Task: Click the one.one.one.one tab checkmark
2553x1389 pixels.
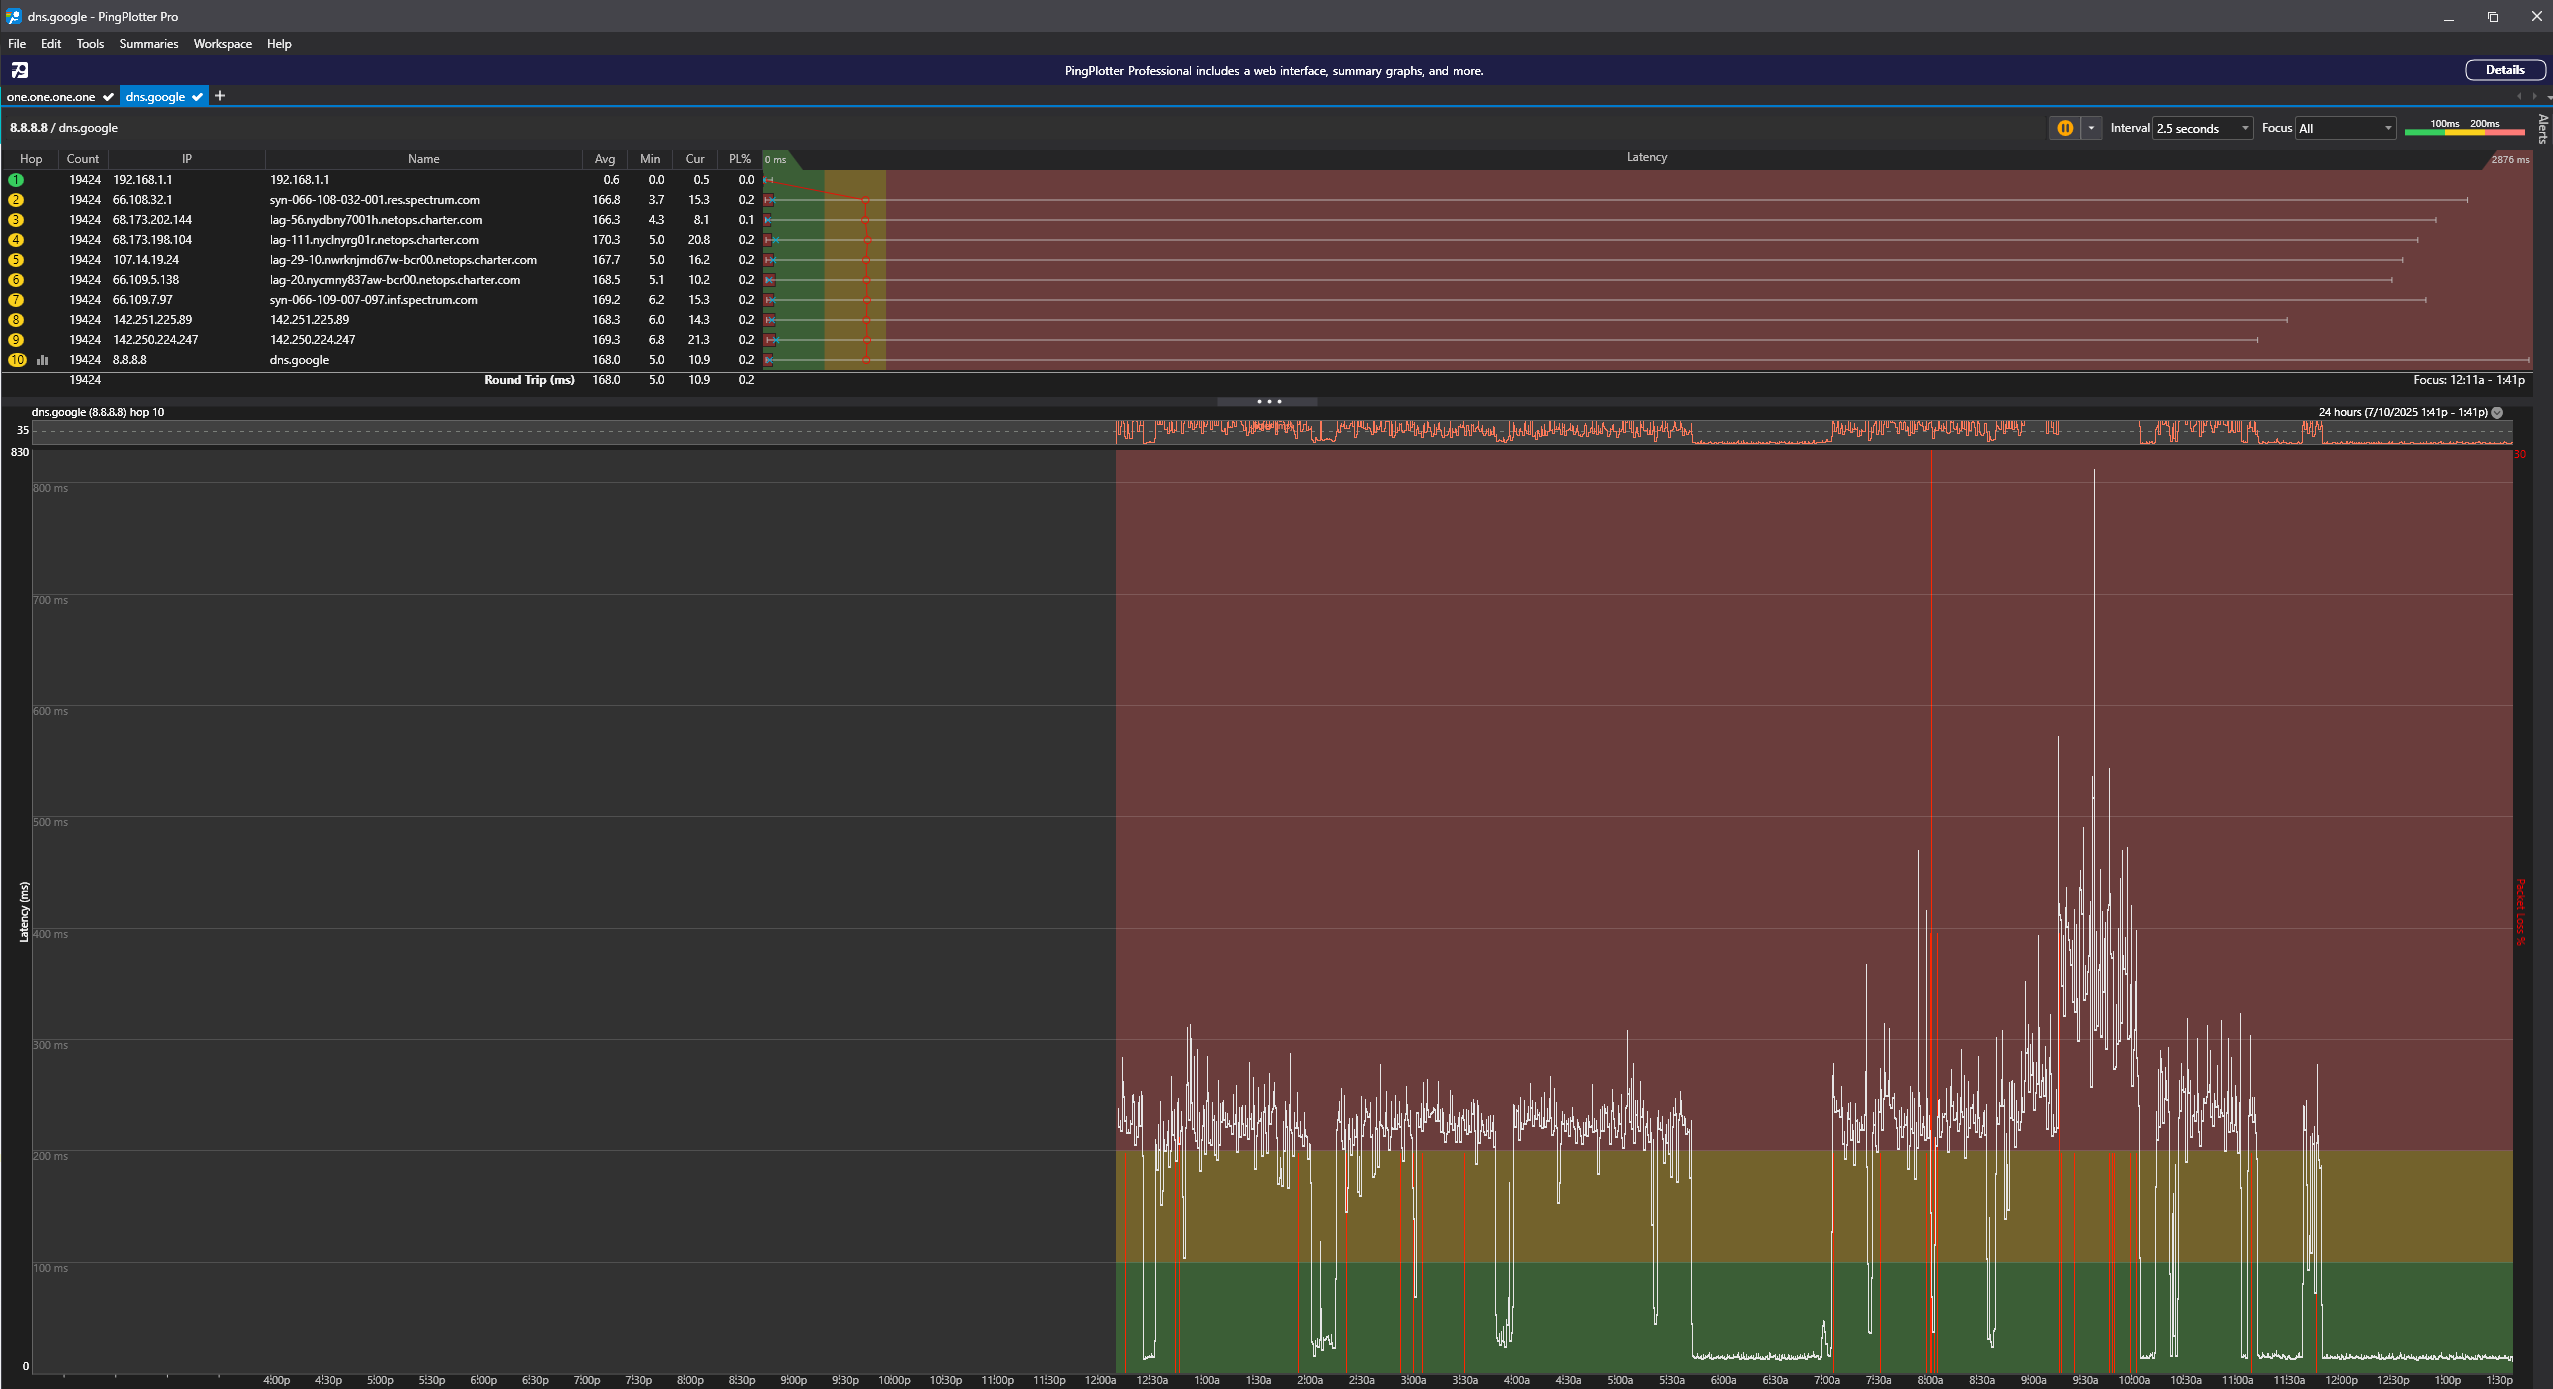Action: click(108, 97)
